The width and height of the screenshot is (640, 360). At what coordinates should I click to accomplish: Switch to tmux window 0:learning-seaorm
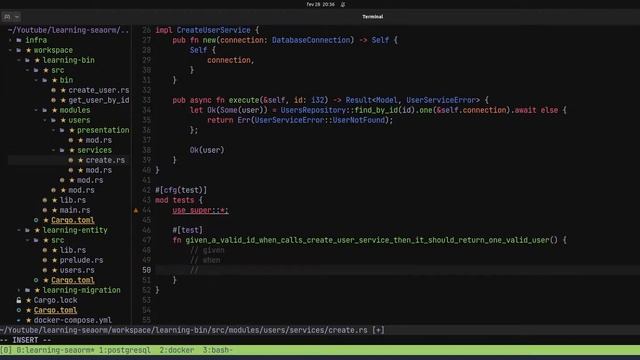point(56,350)
